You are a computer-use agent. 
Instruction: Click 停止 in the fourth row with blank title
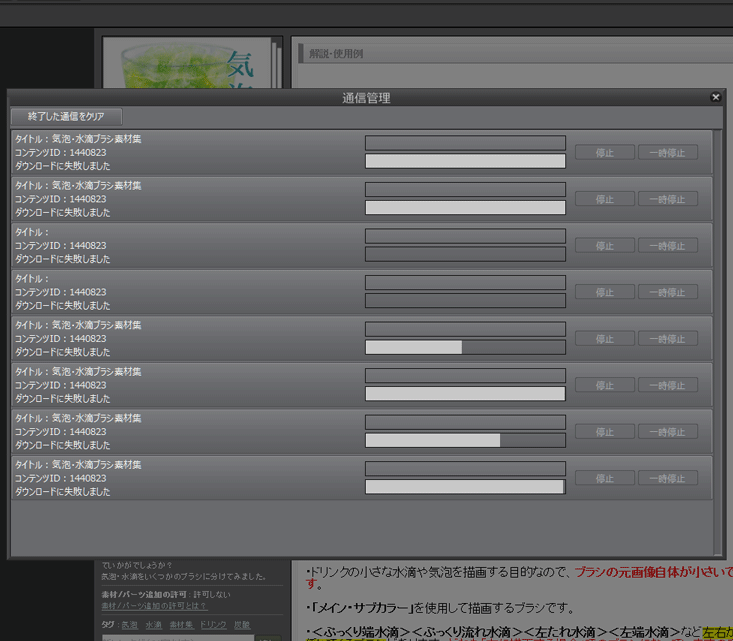point(604,292)
